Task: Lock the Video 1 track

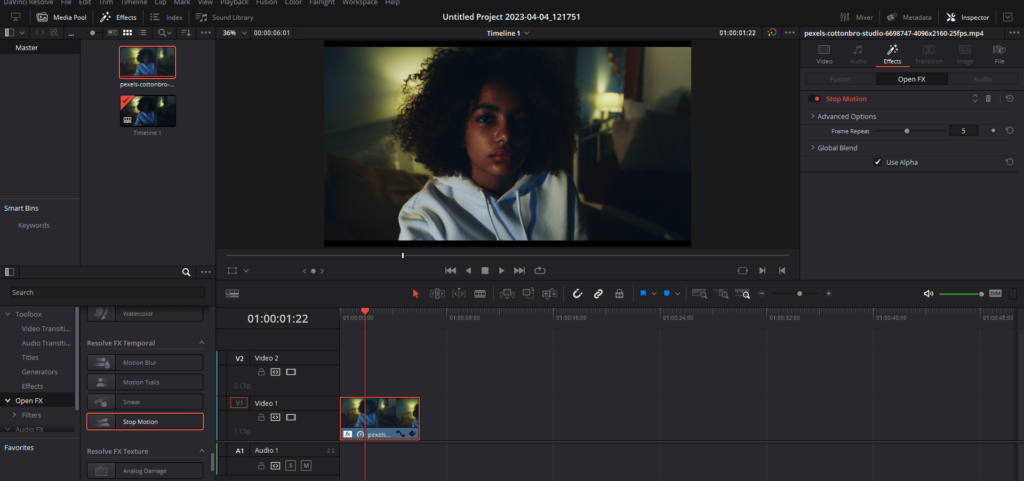Action: tap(261, 417)
